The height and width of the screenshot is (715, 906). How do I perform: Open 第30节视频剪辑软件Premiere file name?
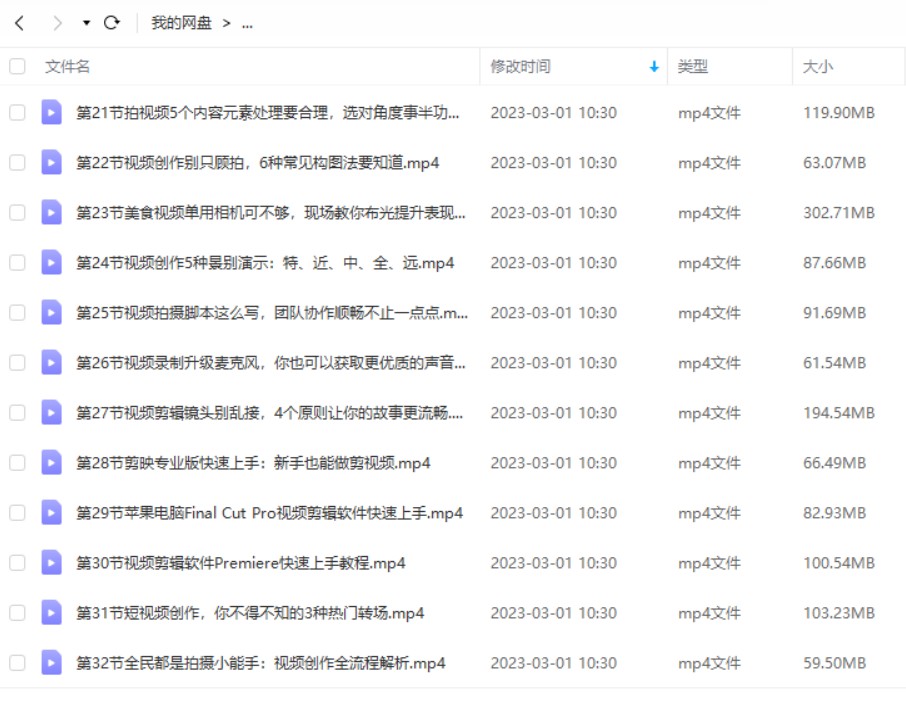click(x=240, y=563)
